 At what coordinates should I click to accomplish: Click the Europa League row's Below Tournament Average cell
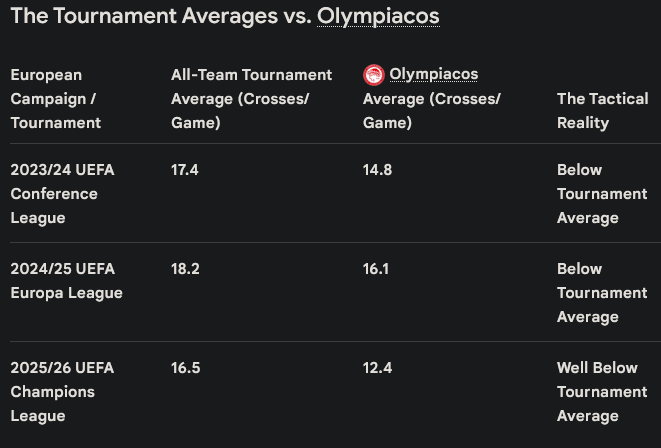[x=602, y=292]
